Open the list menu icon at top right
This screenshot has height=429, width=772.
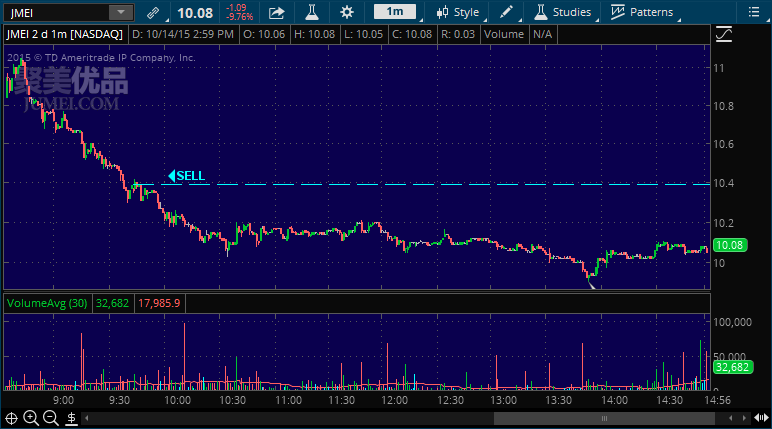click(754, 12)
